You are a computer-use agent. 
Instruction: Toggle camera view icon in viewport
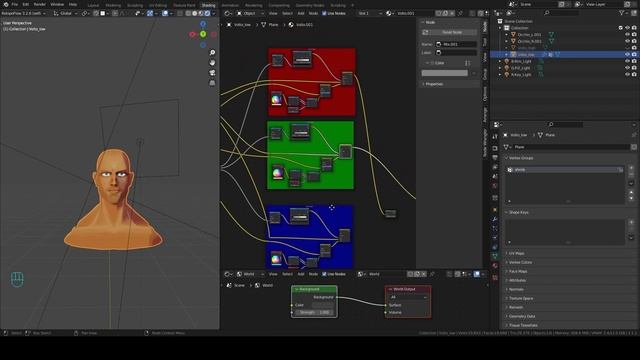click(212, 73)
